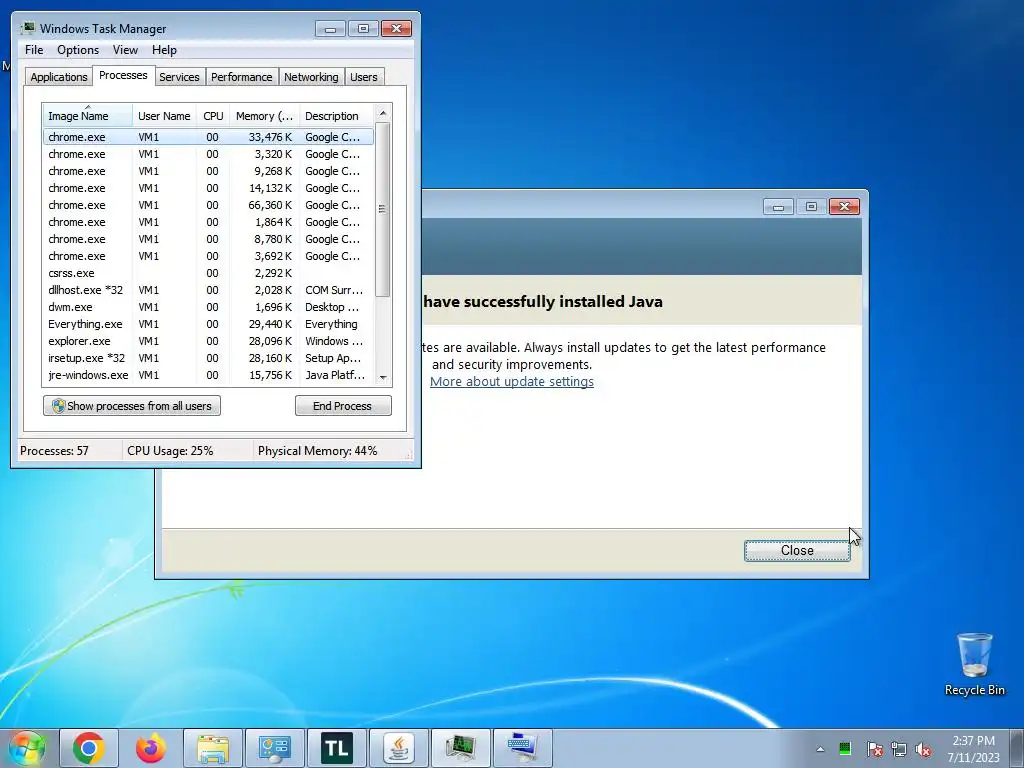Open the control panel taskbar icon
This screenshot has width=1024, height=768.
pos(275,748)
